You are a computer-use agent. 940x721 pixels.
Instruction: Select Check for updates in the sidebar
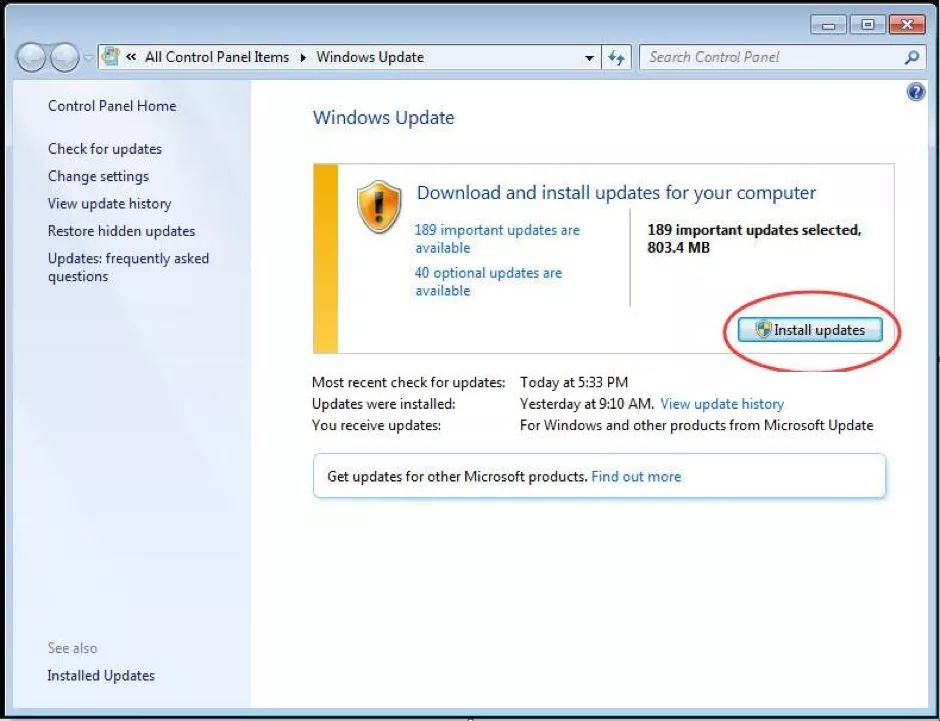[x=104, y=148]
